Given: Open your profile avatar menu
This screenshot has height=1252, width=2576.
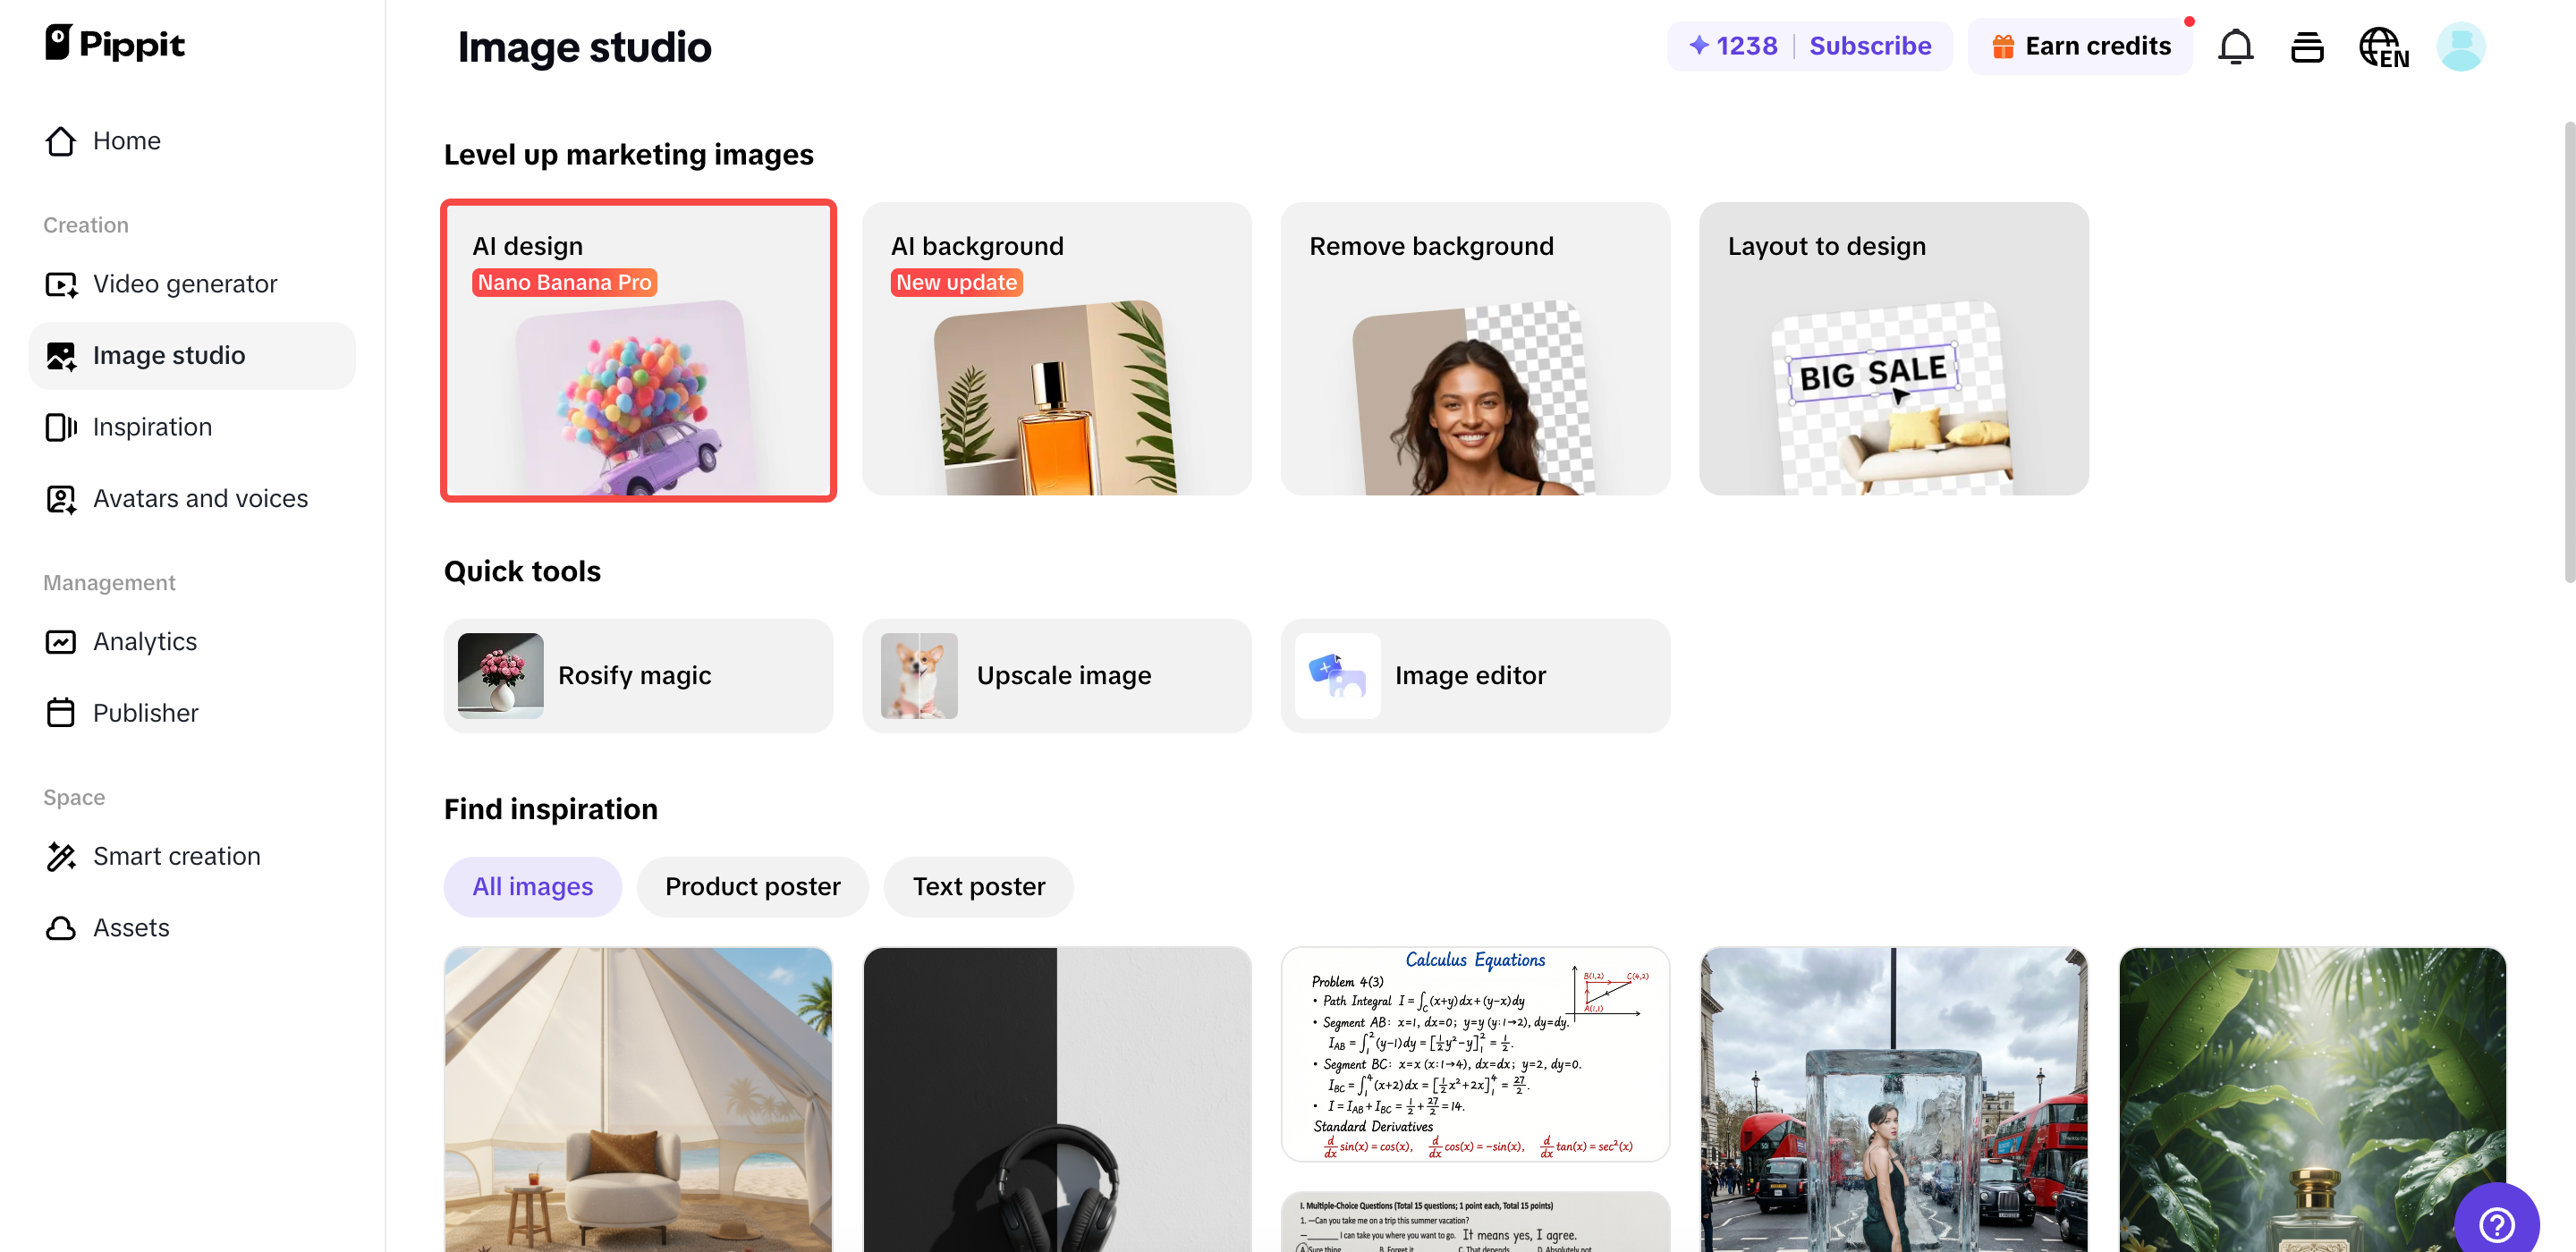Looking at the screenshot, I should coord(2462,46).
